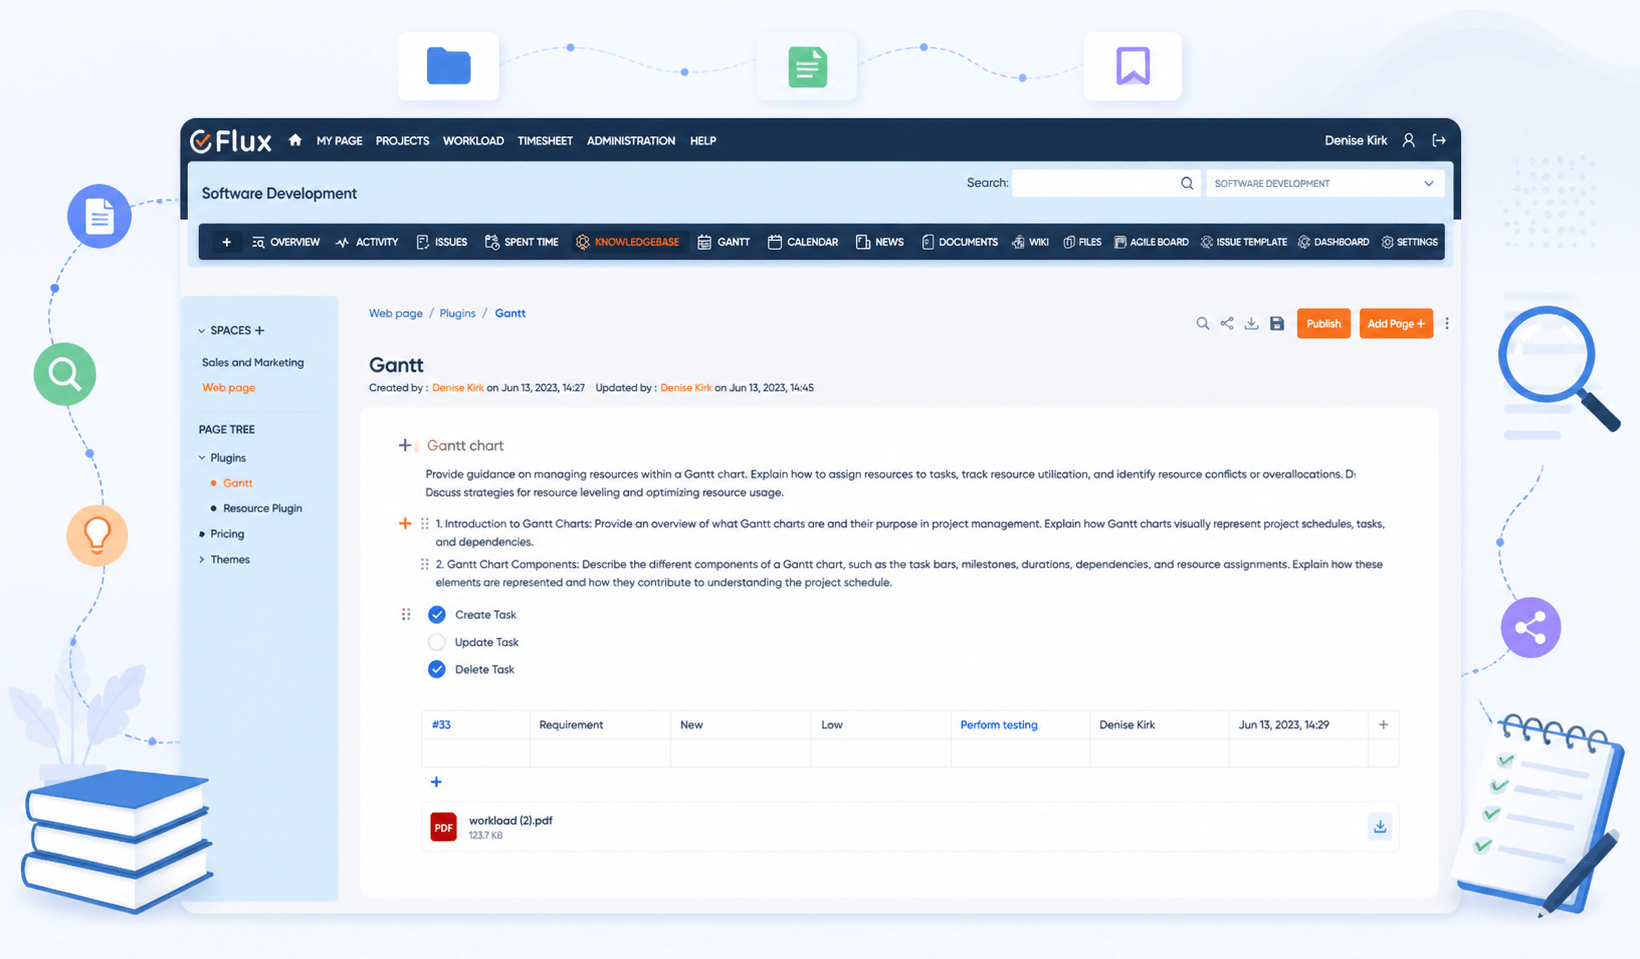Viewport: 1640px width, 959px height.
Task: Open the WIKI tab
Action: click(1030, 242)
